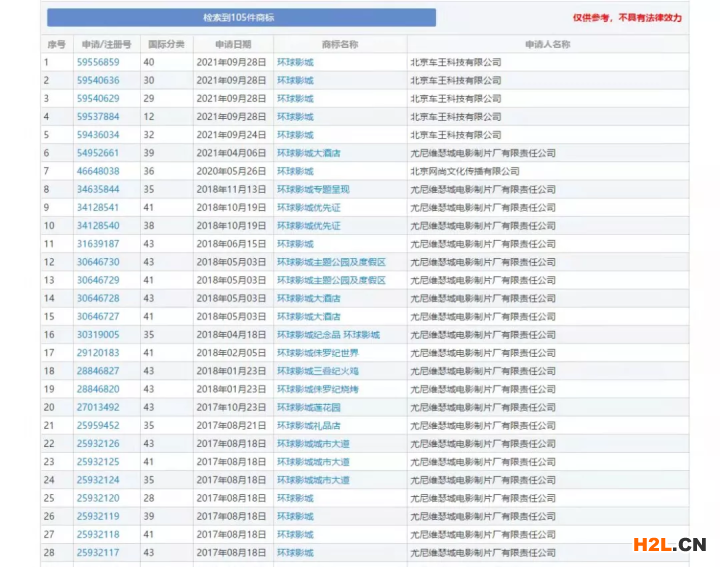Open registration number 59436034 link
The image size is (720, 567).
[98, 135]
